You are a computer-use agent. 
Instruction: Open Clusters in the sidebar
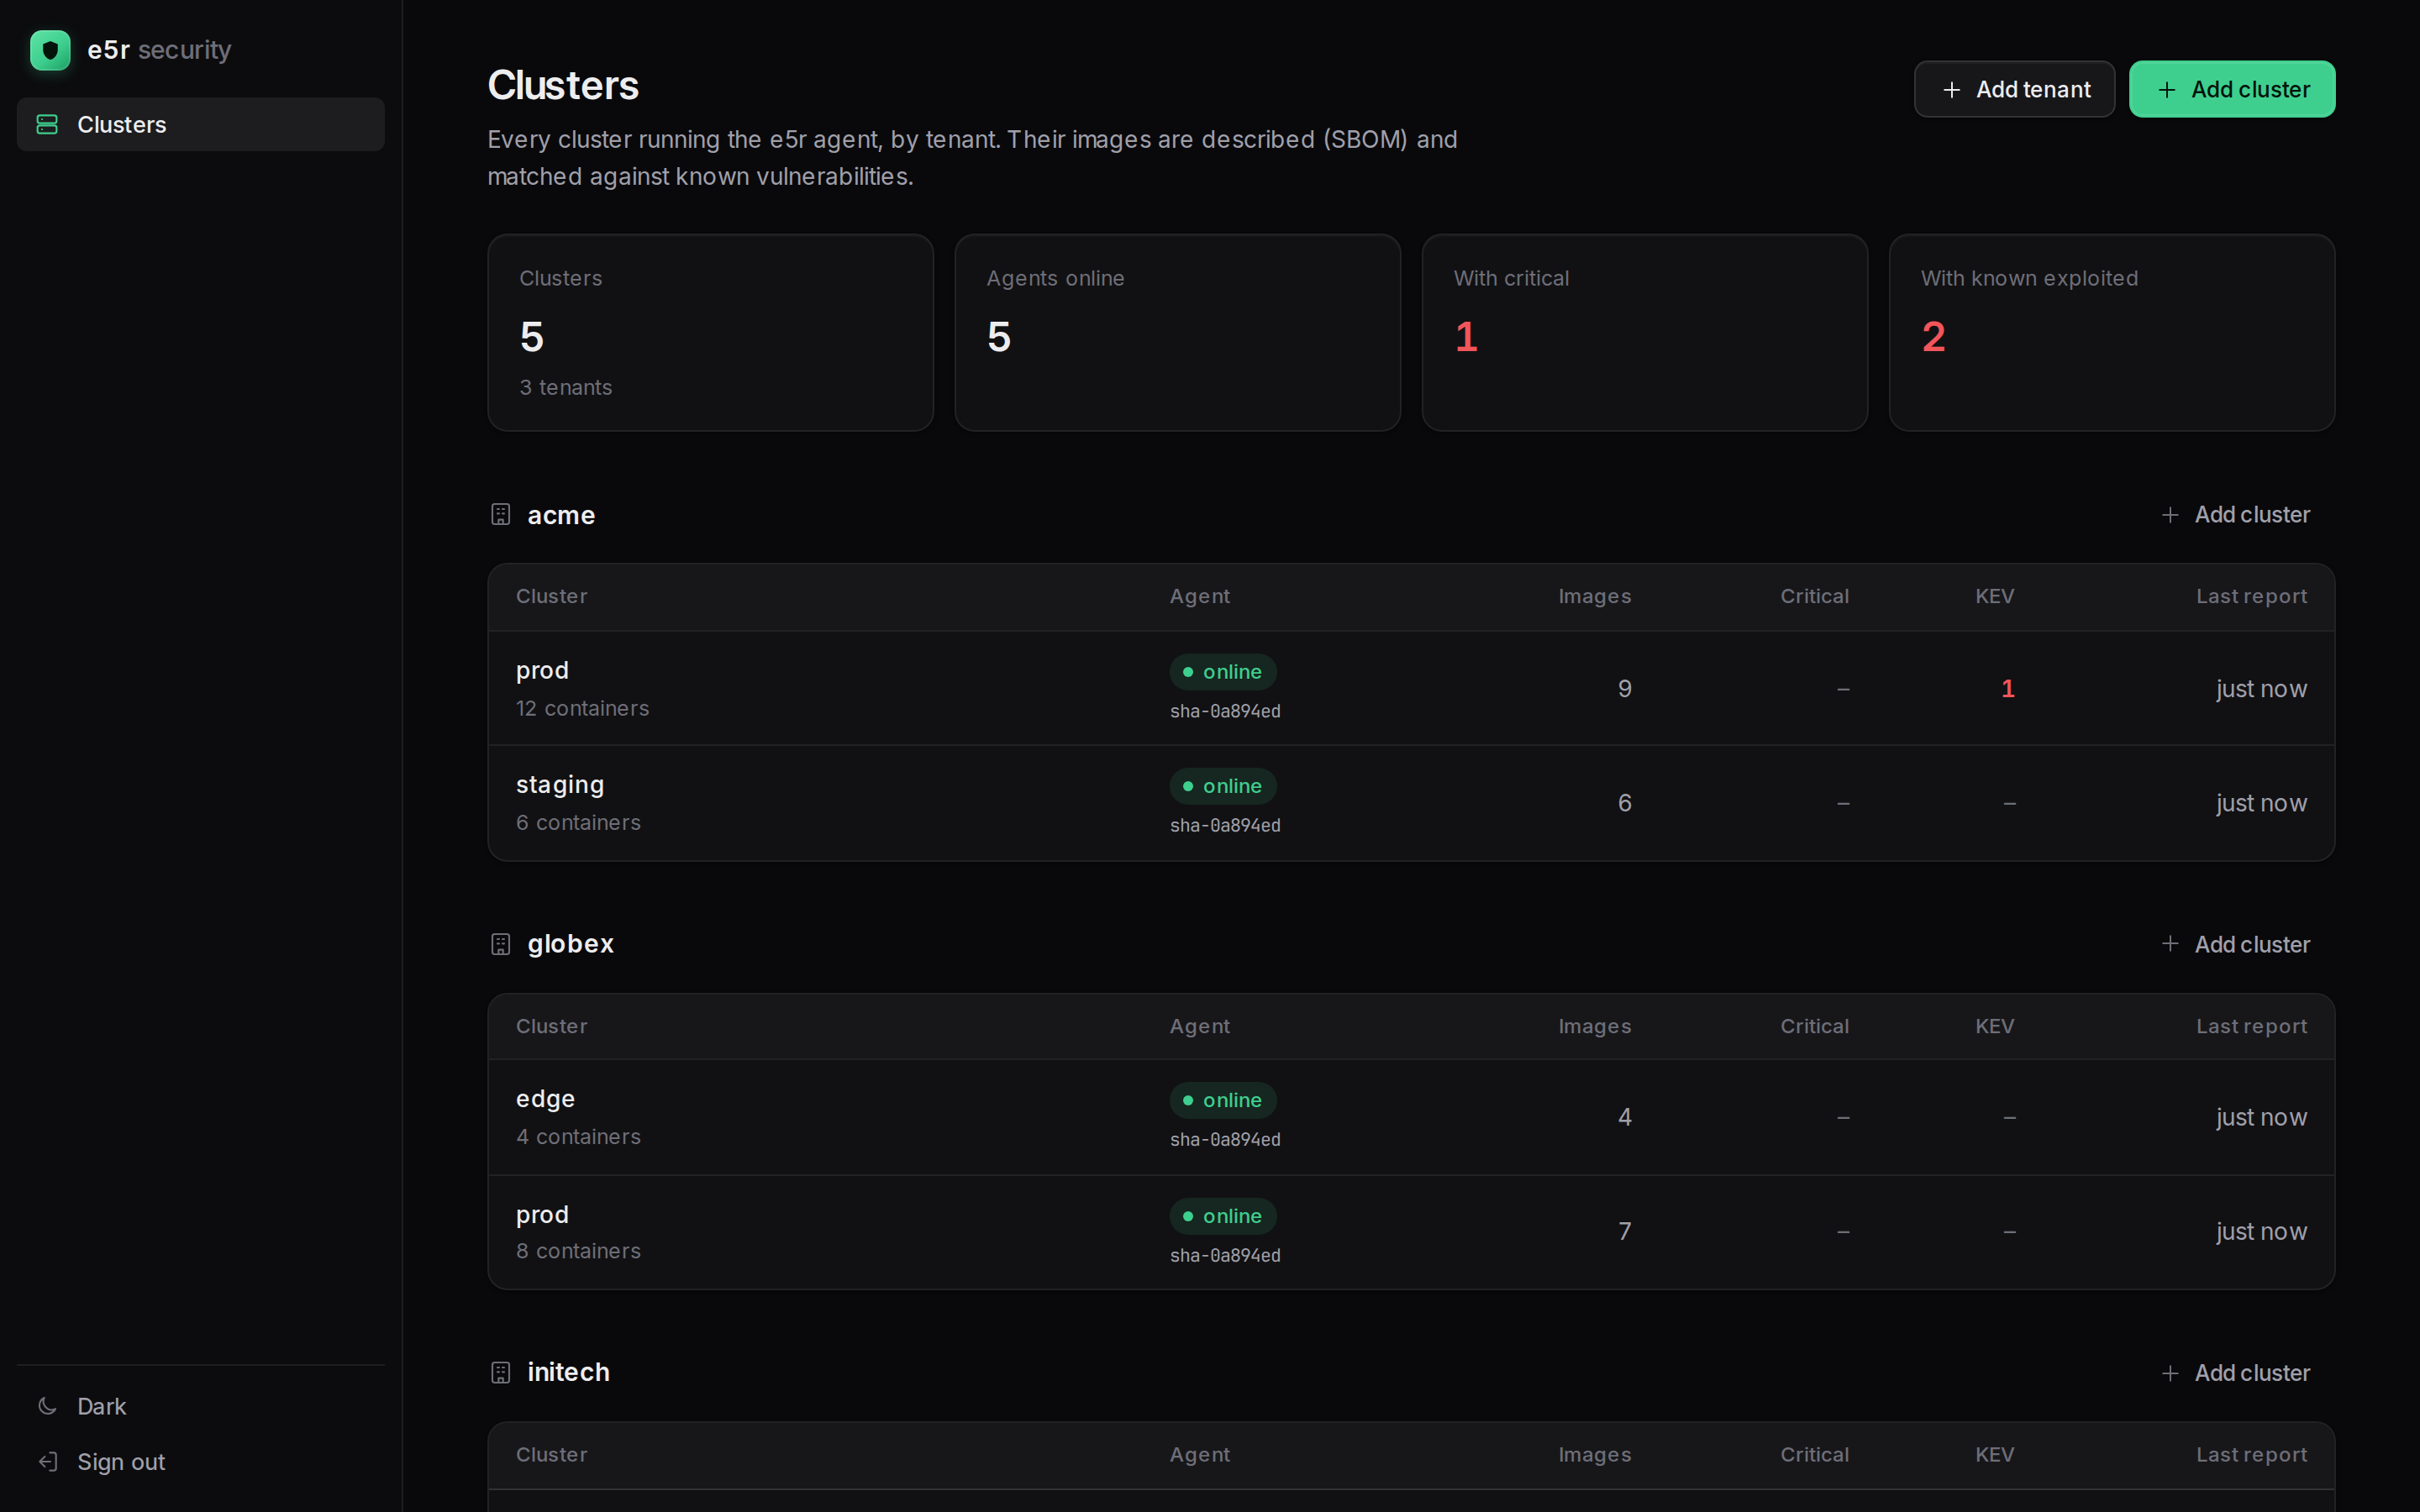coord(200,124)
